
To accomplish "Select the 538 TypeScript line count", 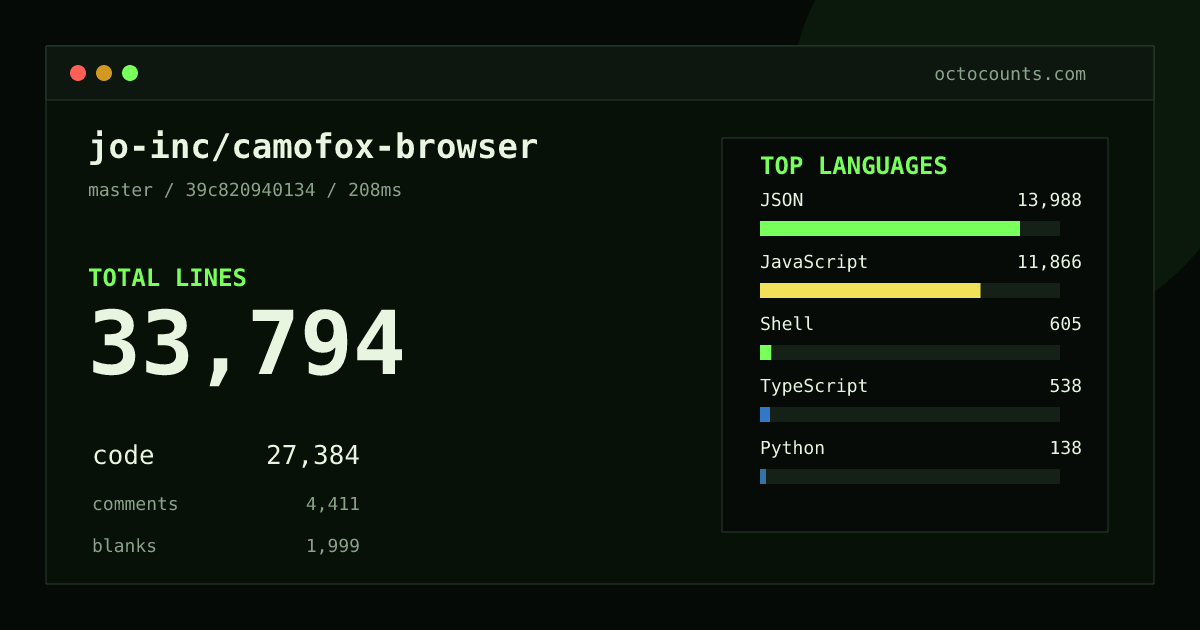I will point(1065,386).
